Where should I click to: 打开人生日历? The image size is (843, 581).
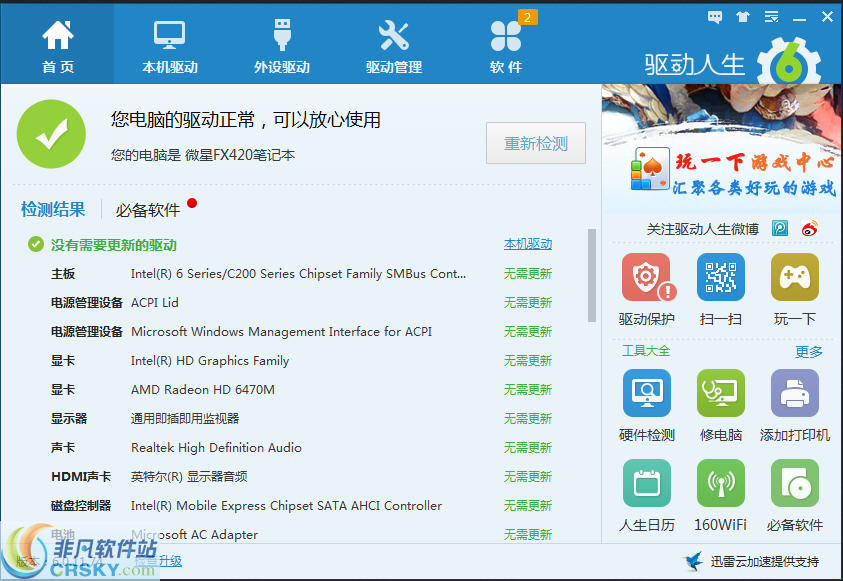tap(647, 483)
